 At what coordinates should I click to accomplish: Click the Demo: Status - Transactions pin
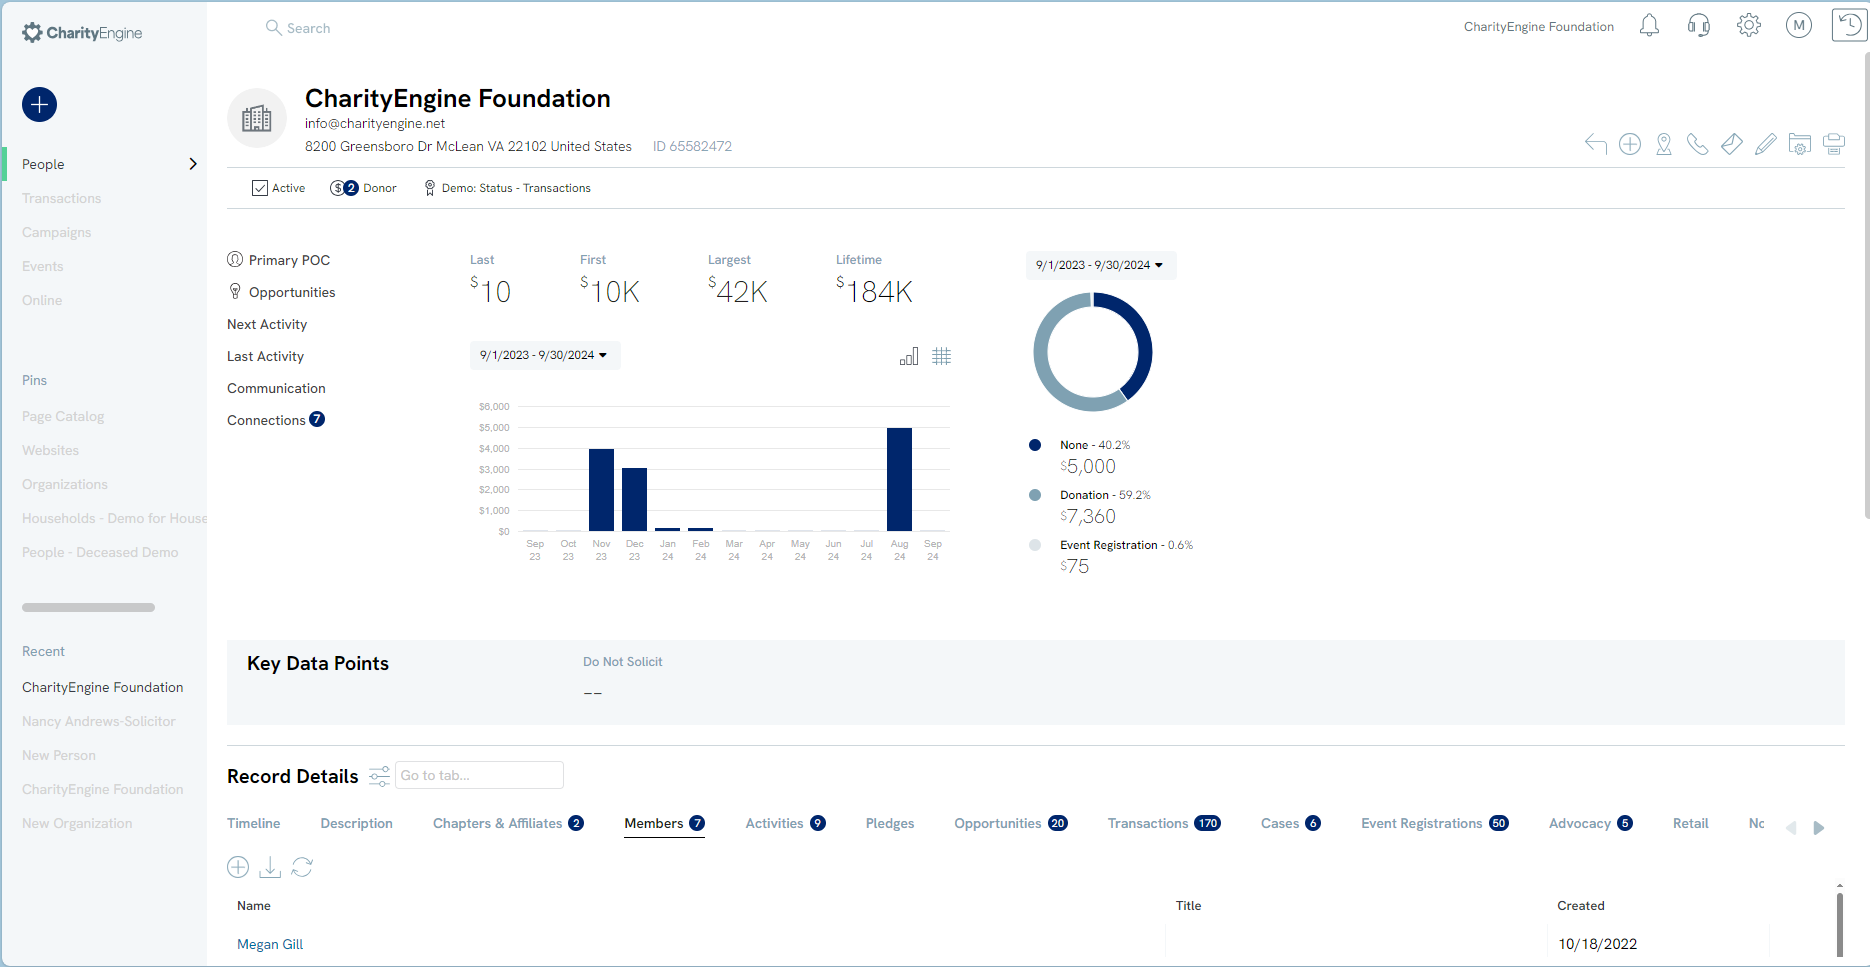pyautogui.click(x=508, y=188)
